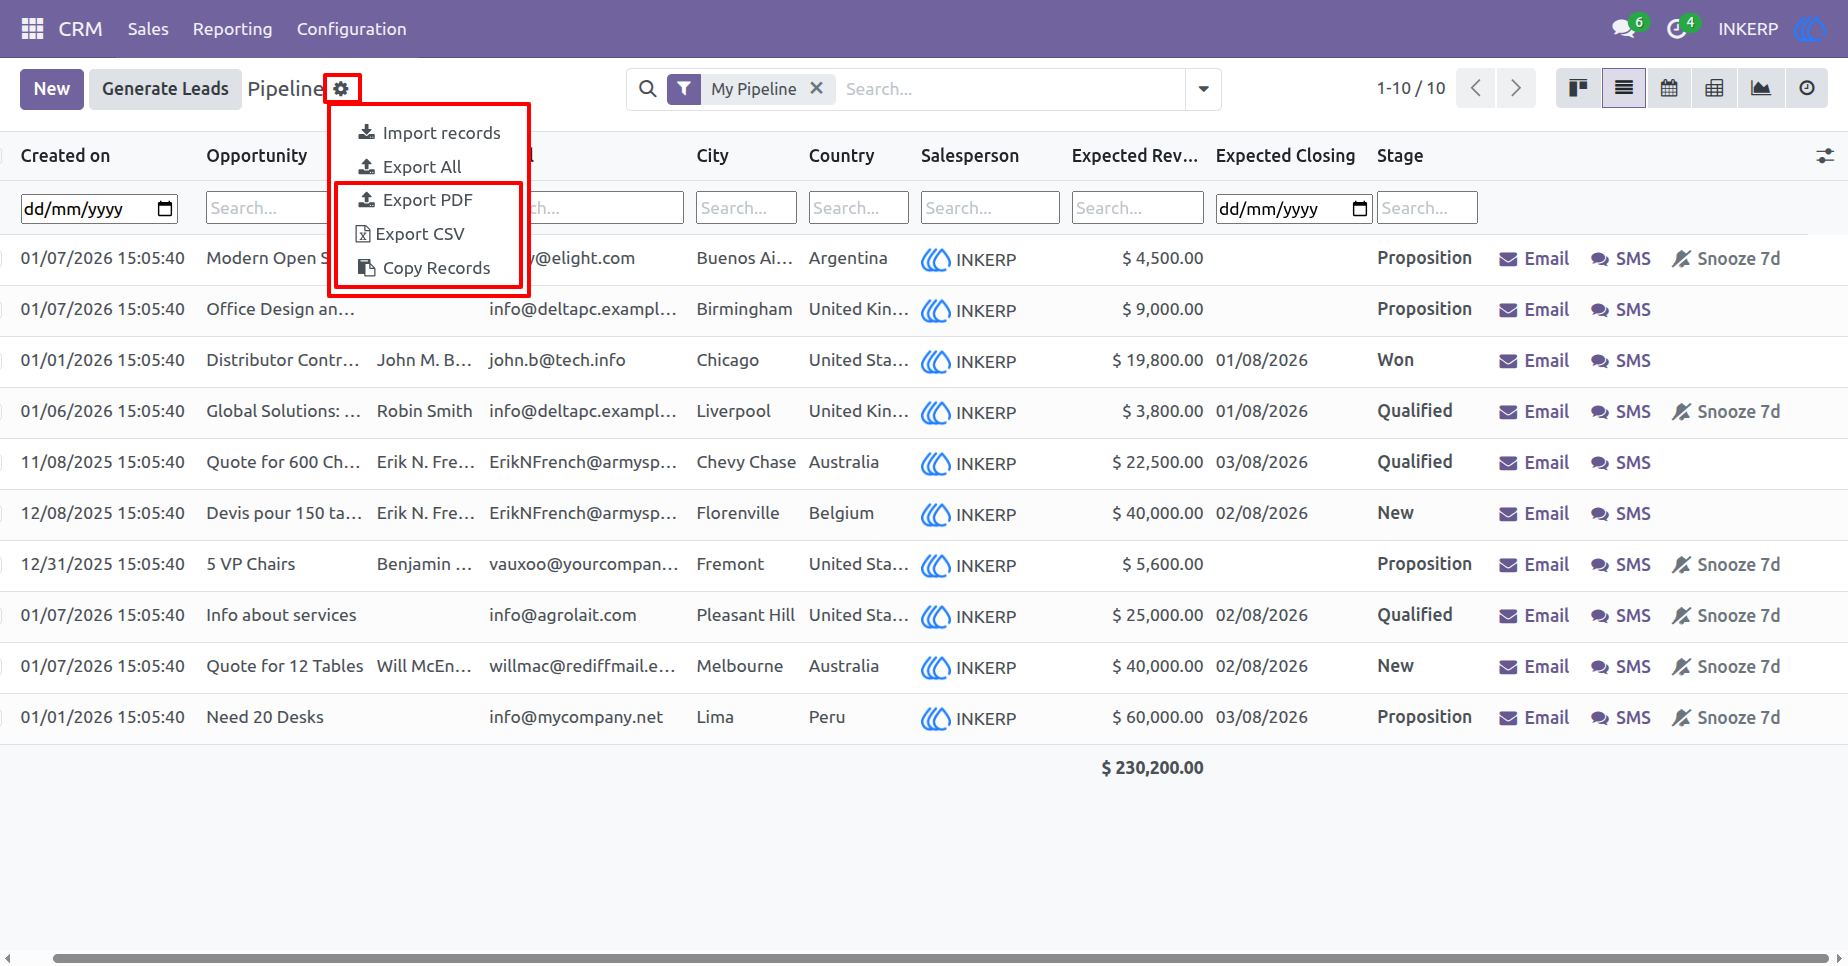Go to the previous page arrow
This screenshot has width=1848, height=966.
[1476, 88]
